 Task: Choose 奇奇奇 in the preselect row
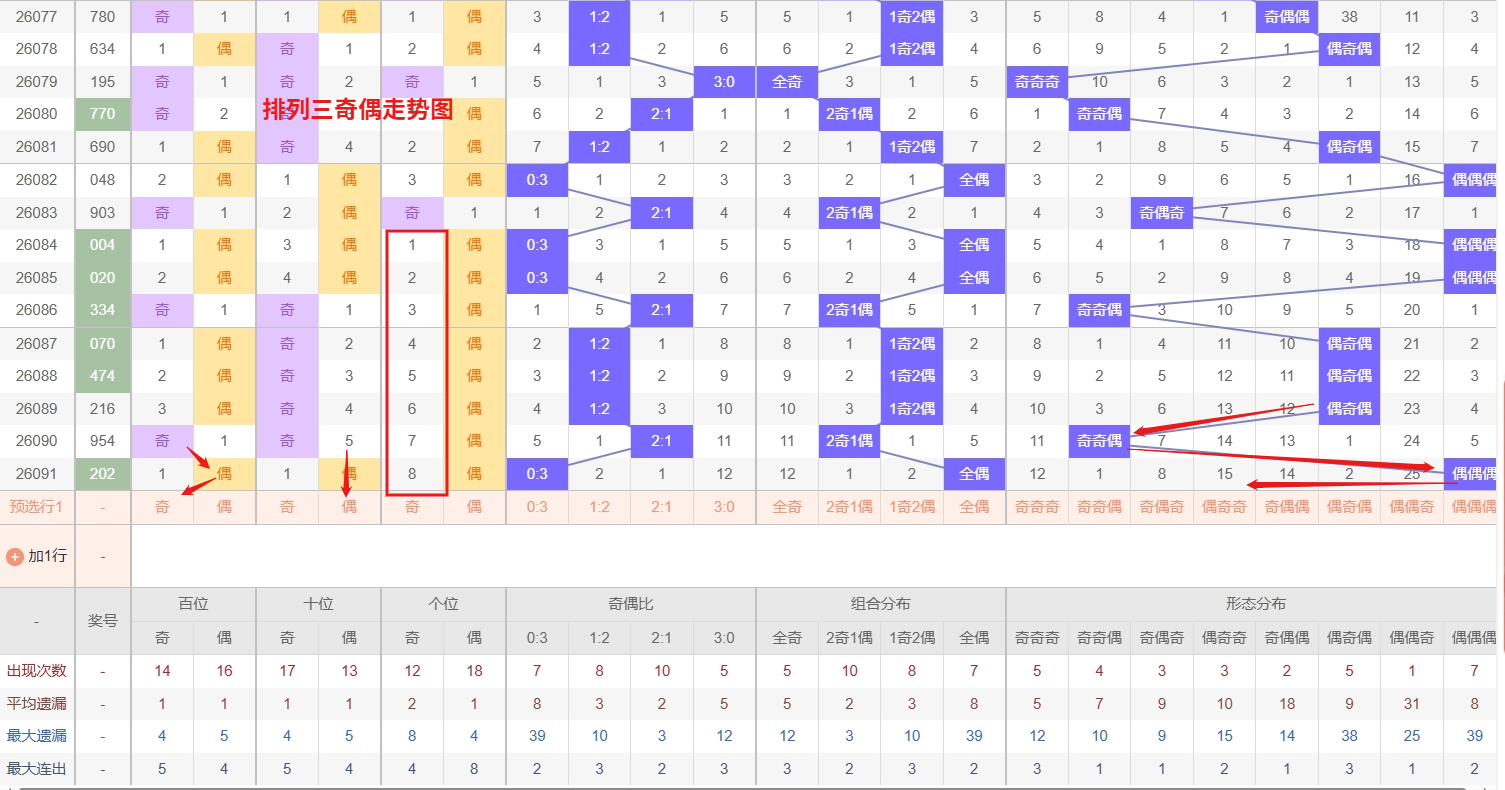[x=1037, y=507]
